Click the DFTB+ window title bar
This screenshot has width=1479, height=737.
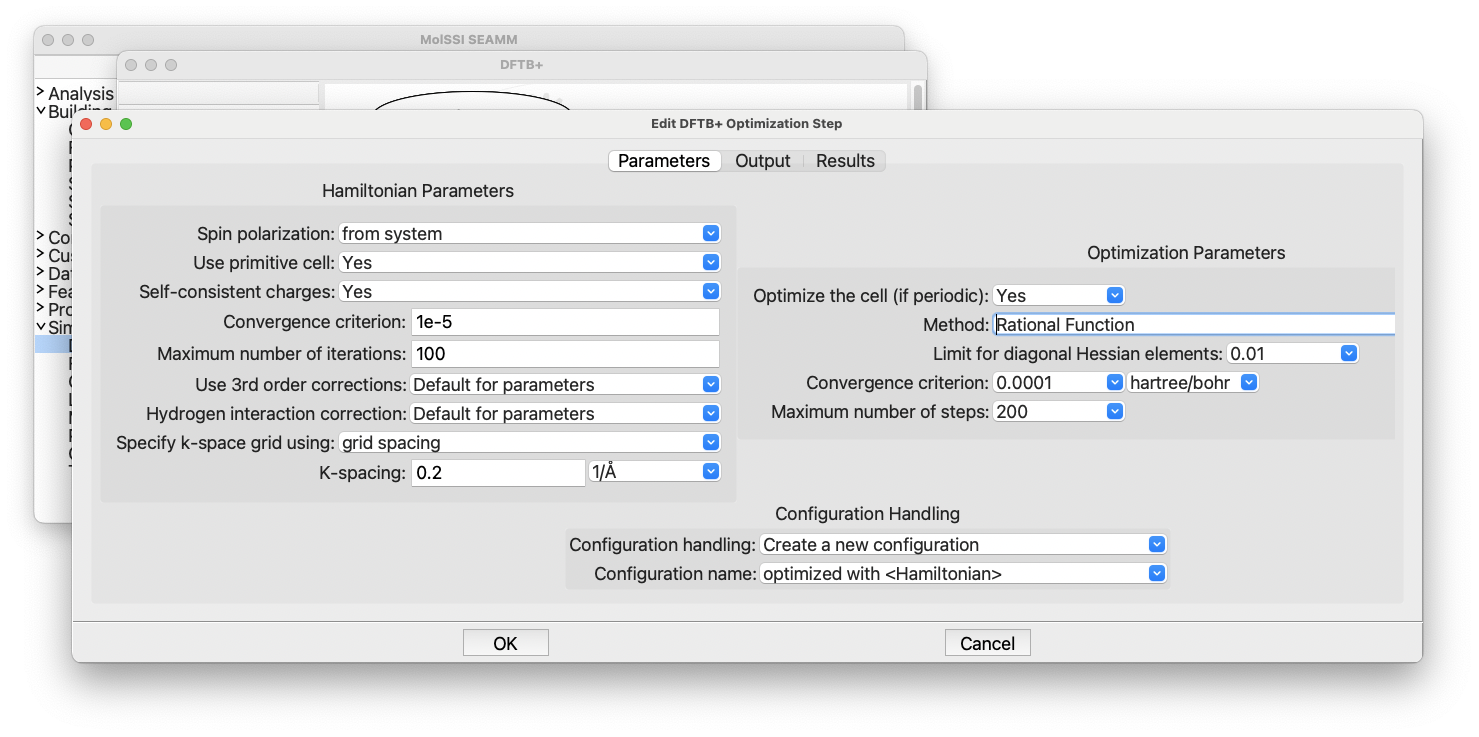click(521, 64)
